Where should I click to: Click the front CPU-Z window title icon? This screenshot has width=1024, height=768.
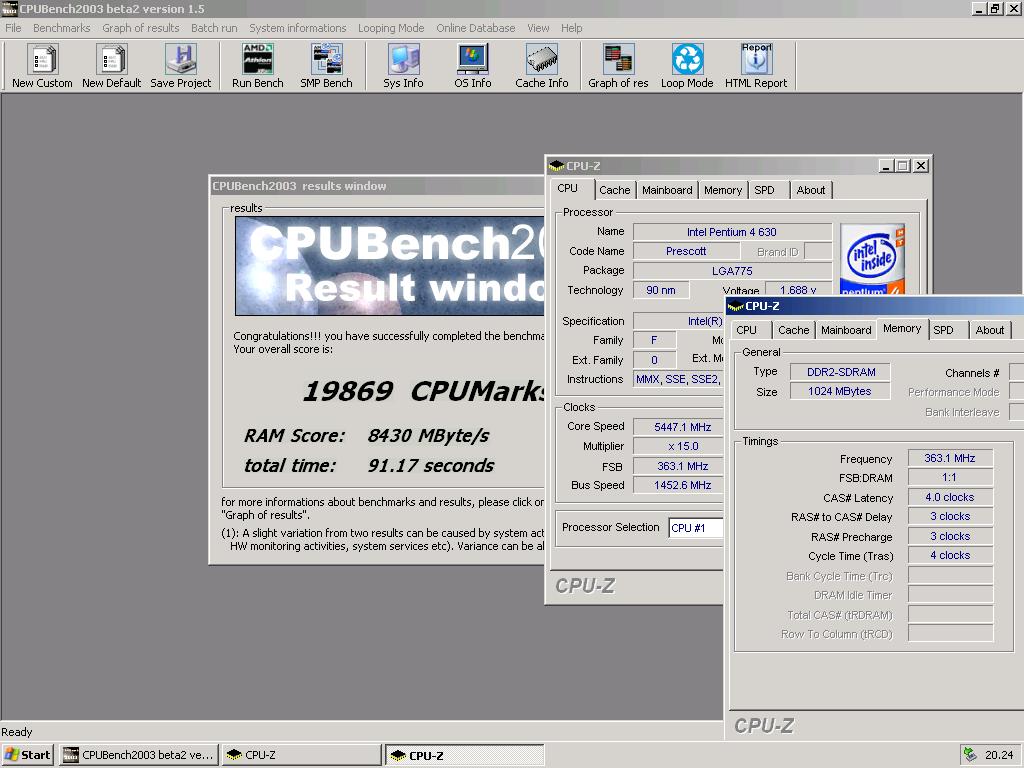coord(736,306)
